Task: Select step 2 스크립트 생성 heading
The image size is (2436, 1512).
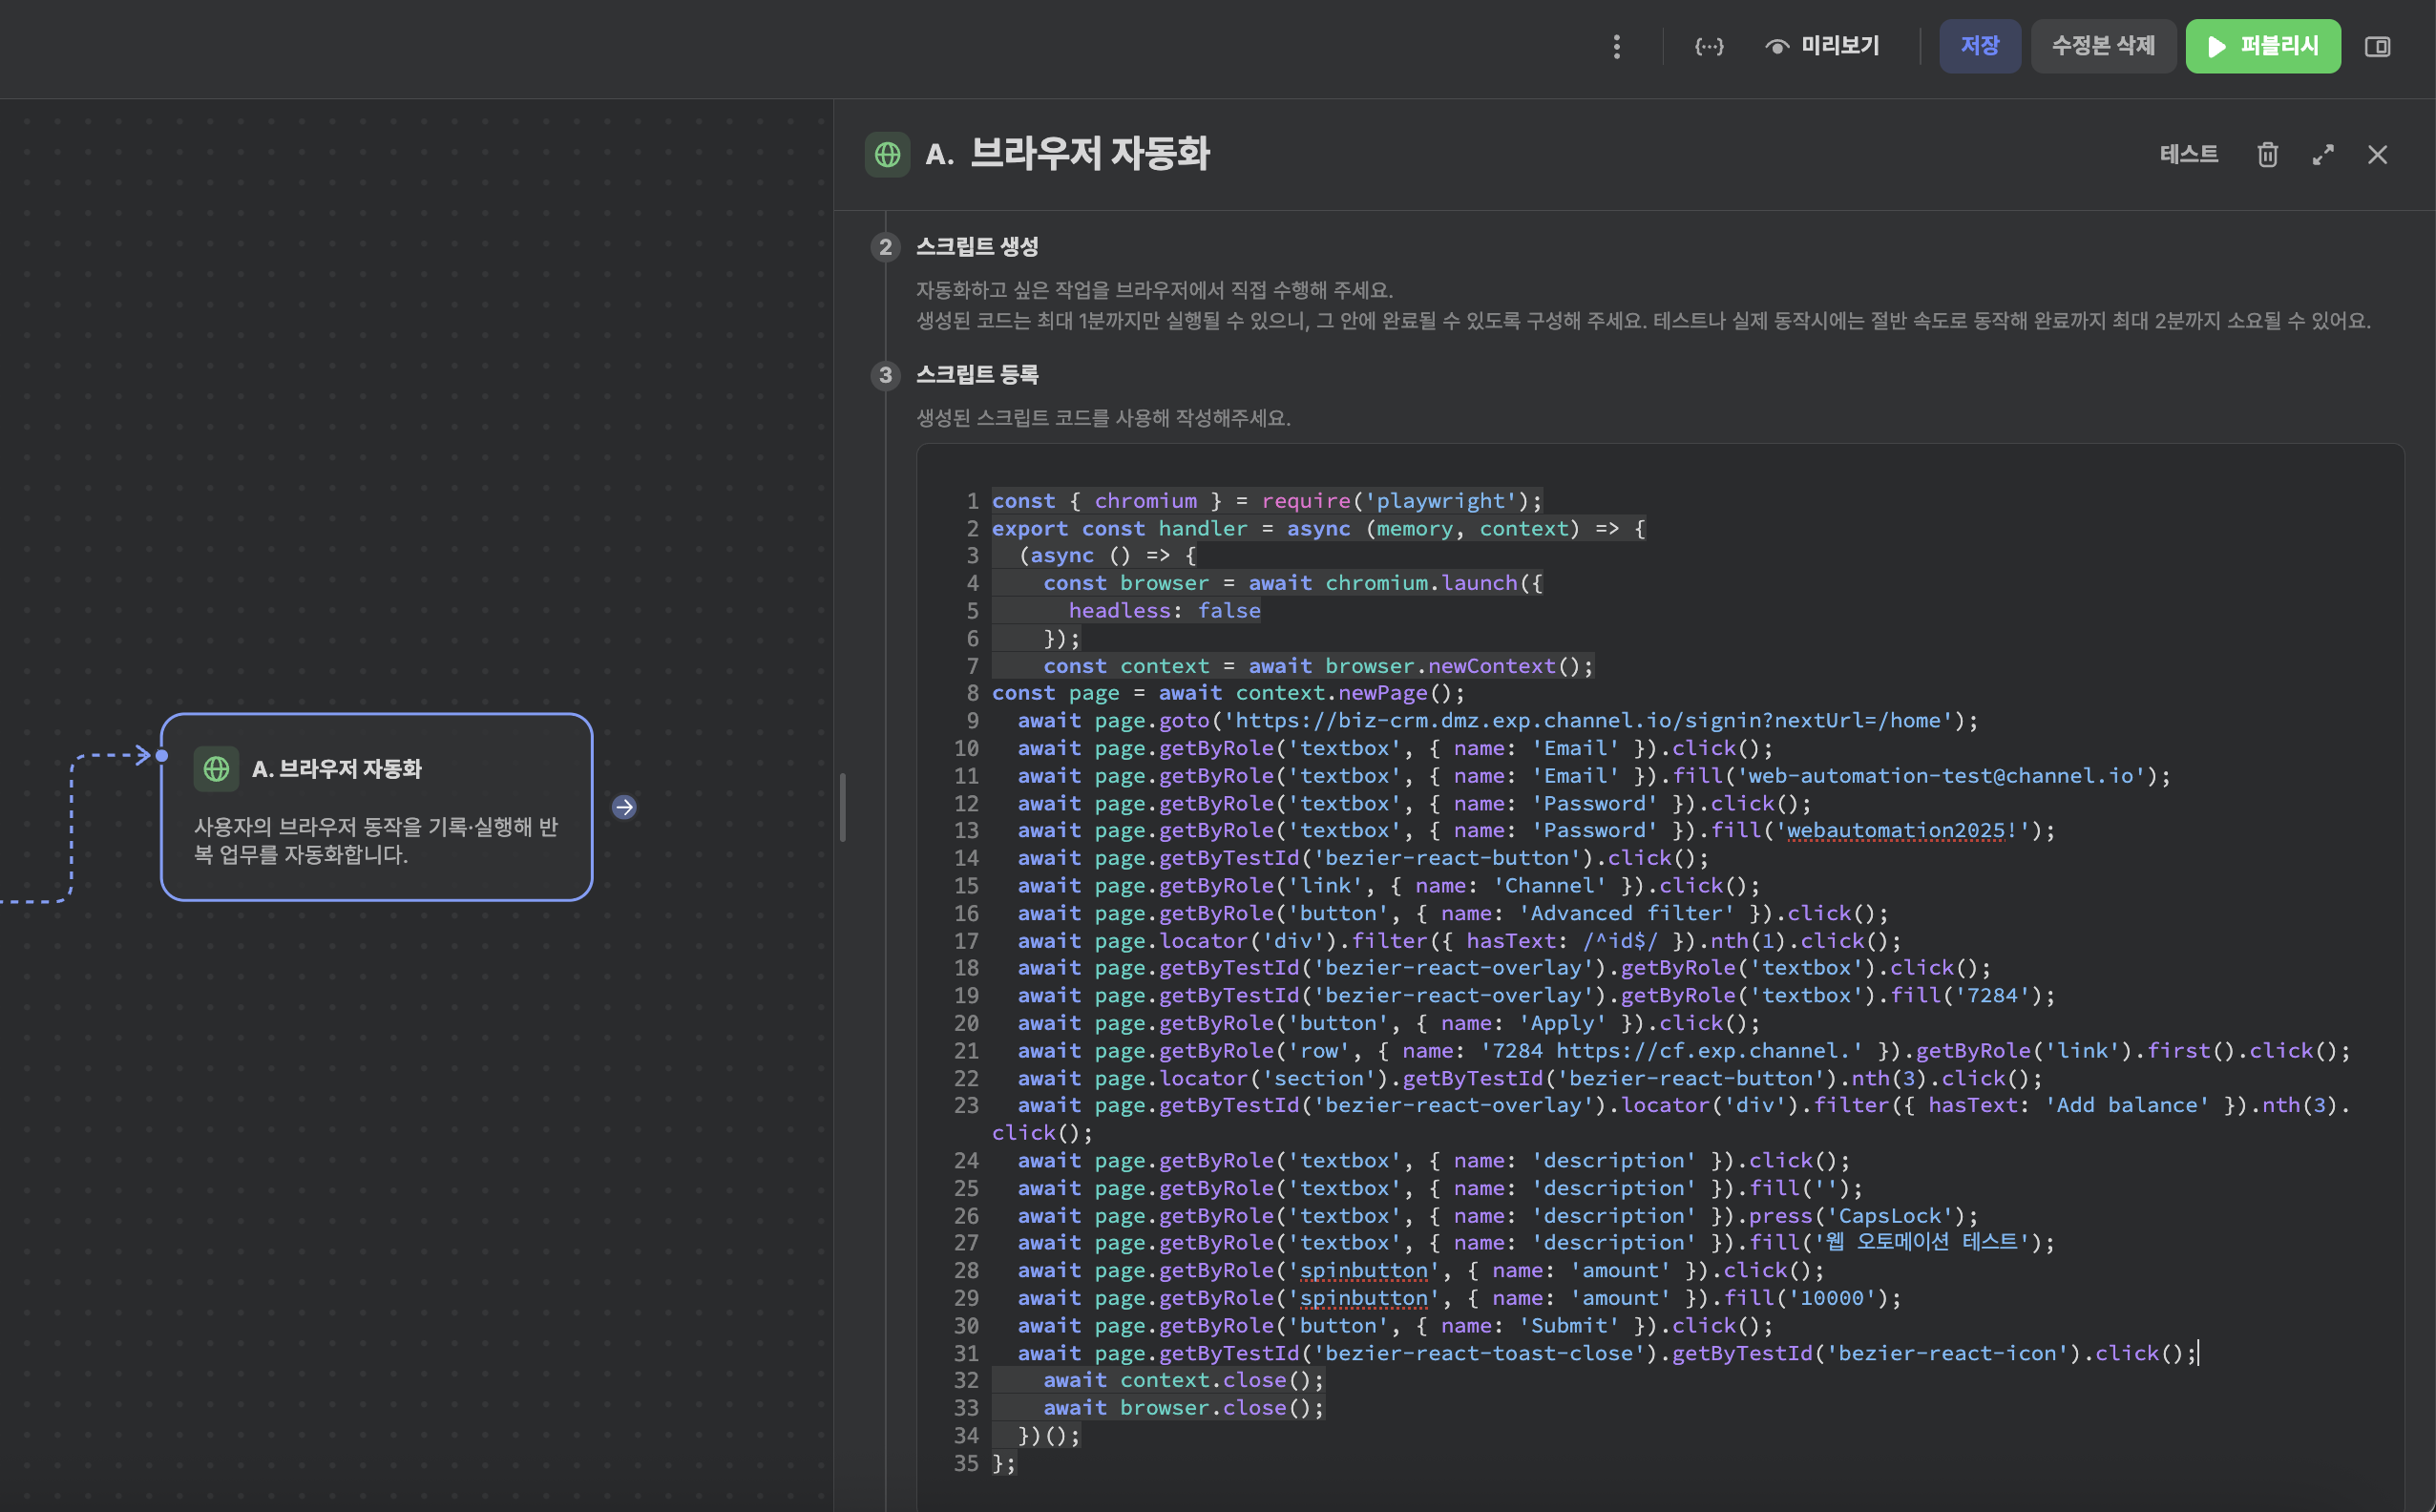Action: point(976,247)
